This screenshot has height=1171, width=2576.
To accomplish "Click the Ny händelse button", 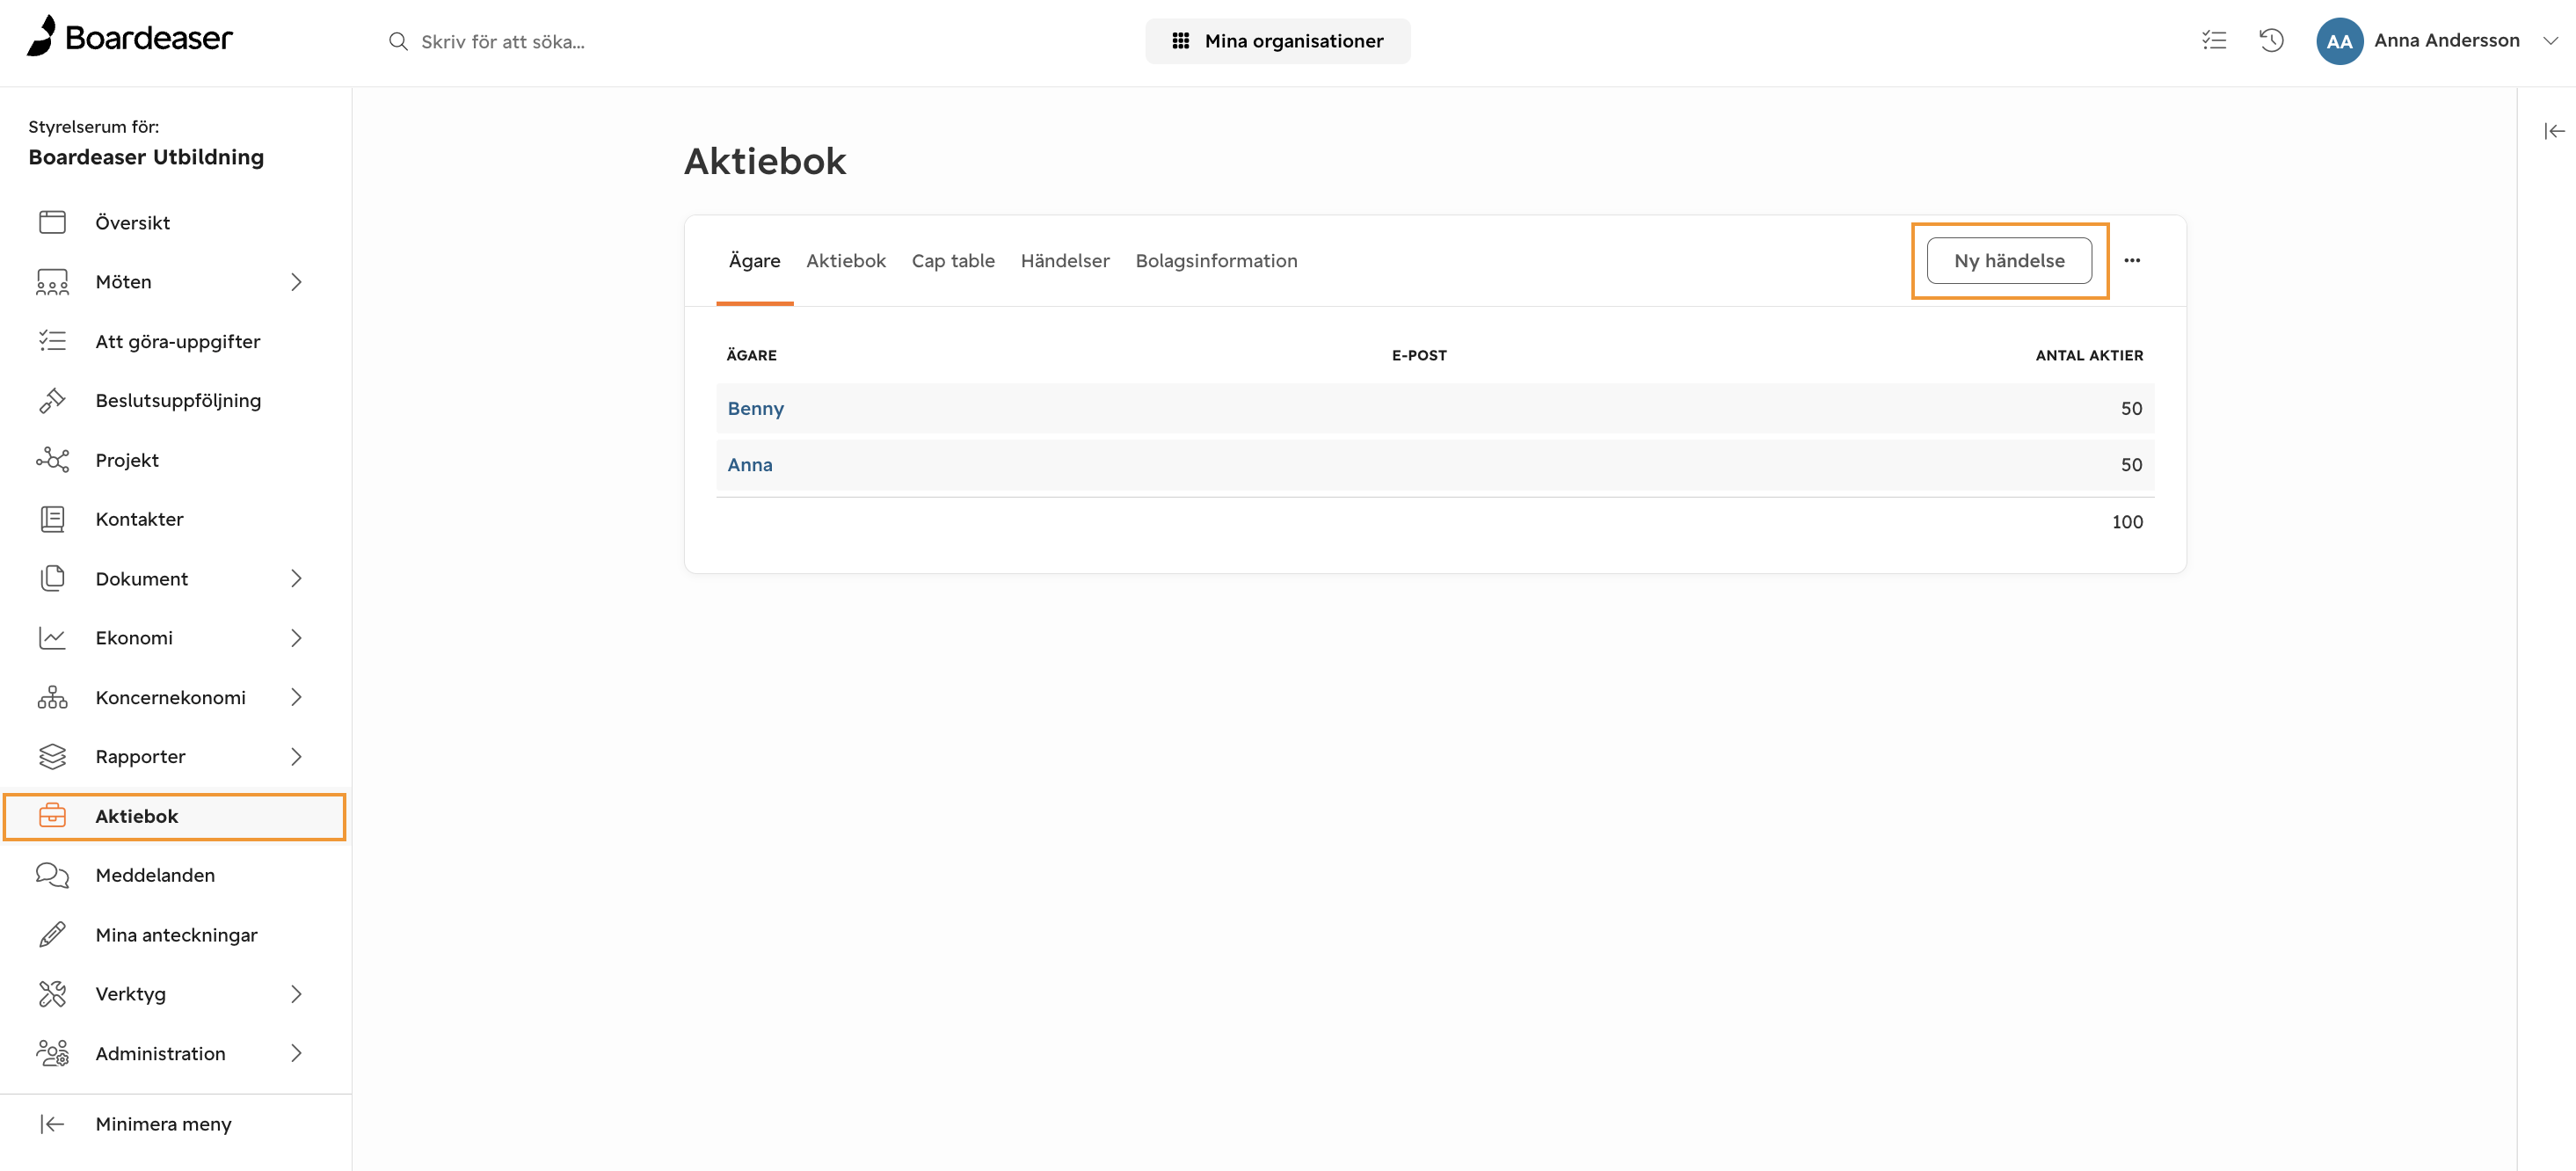I will 2009,261.
